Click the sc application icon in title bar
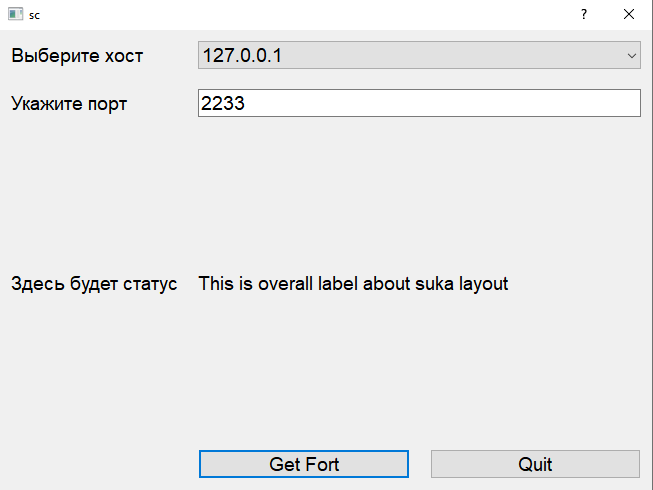653x490 pixels. coord(15,14)
